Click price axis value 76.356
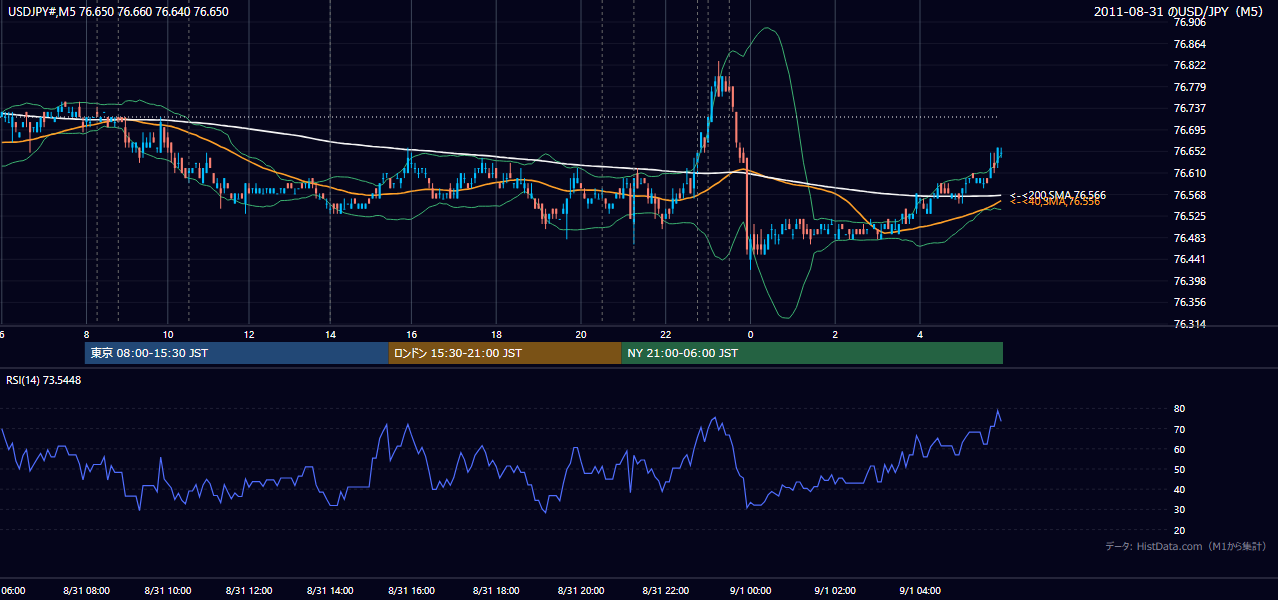Screen dimensions: 1278x600 pos(1190,302)
